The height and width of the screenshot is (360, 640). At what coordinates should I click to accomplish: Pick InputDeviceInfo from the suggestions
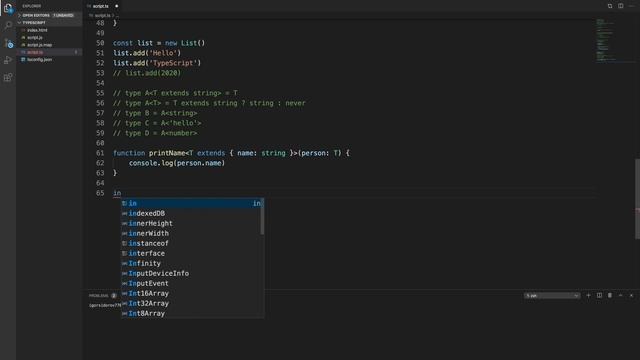(192, 273)
